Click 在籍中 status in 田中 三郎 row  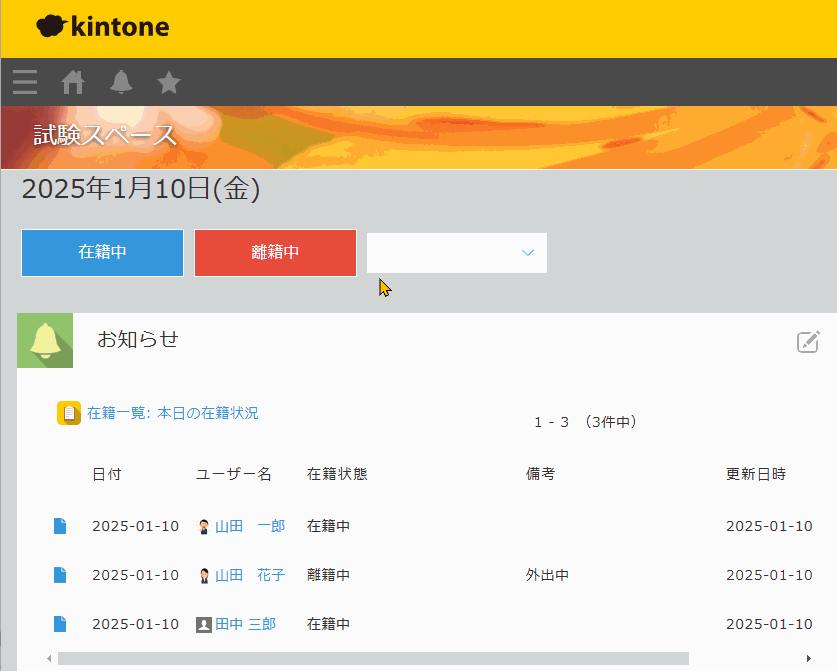coord(328,624)
